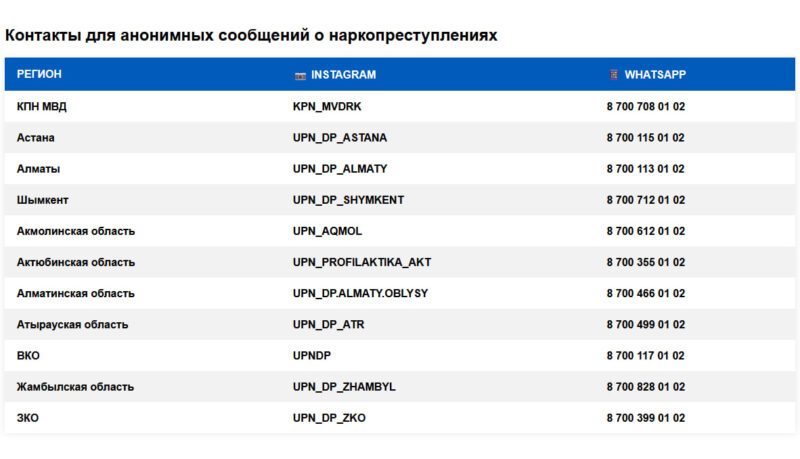800x459 pixels.
Task: Click the ВКО region cell
Action: point(28,355)
